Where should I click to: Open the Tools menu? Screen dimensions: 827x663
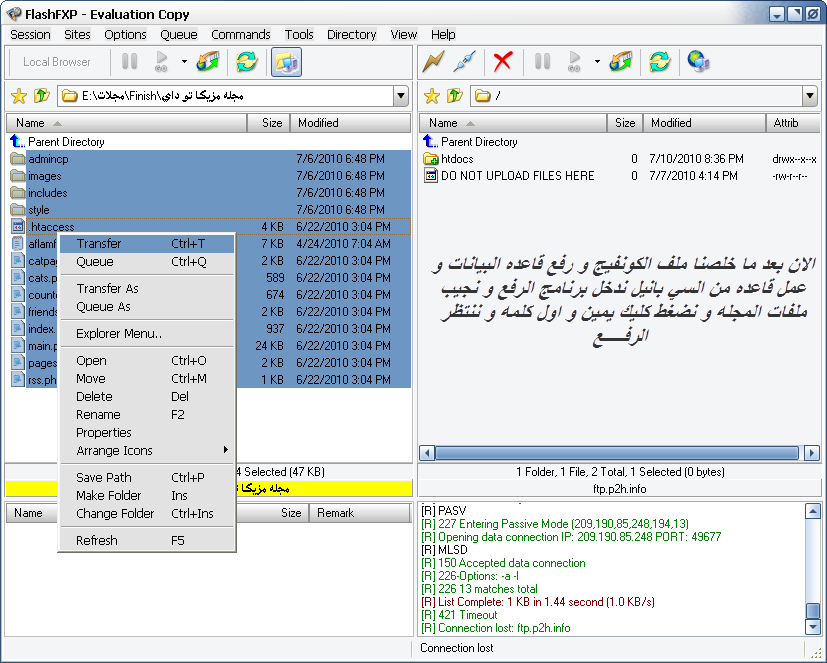tap(299, 35)
